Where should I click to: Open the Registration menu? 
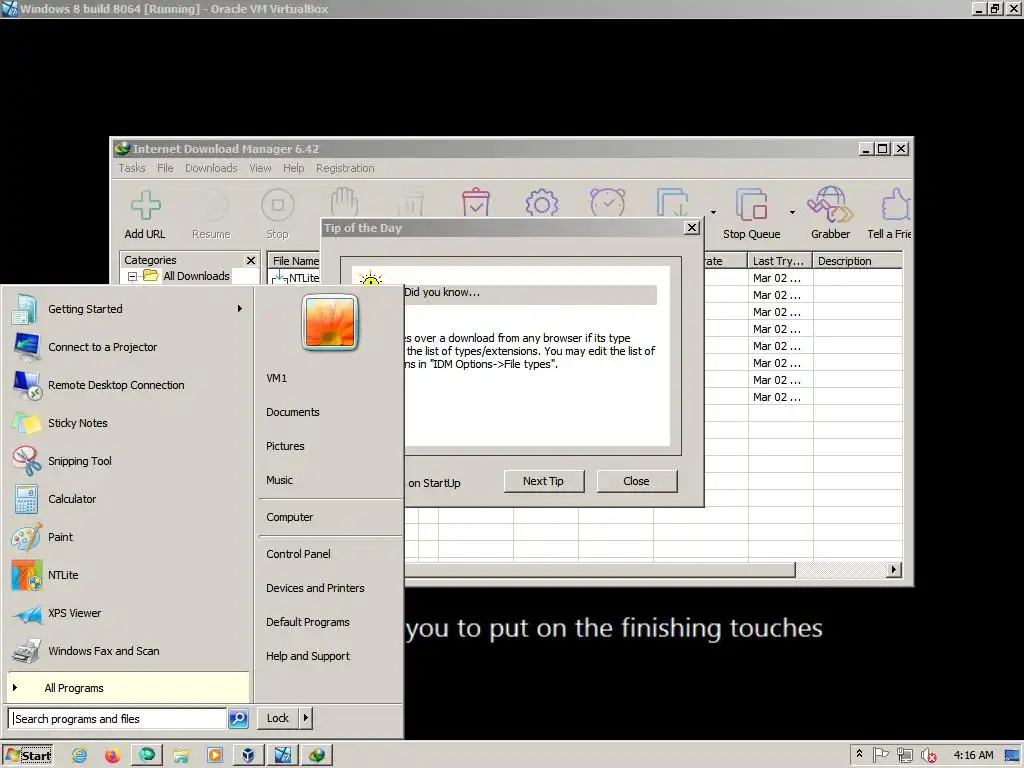345,168
